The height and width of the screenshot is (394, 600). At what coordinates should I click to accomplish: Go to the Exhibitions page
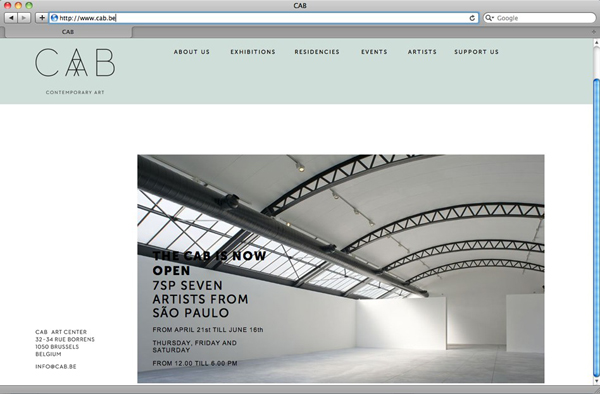point(253,52)
